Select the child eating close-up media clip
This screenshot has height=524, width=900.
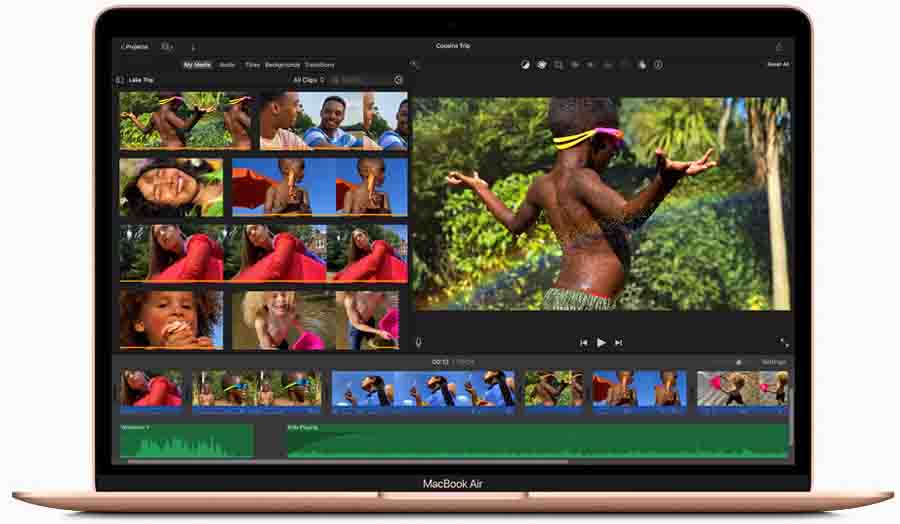point(171,320)
